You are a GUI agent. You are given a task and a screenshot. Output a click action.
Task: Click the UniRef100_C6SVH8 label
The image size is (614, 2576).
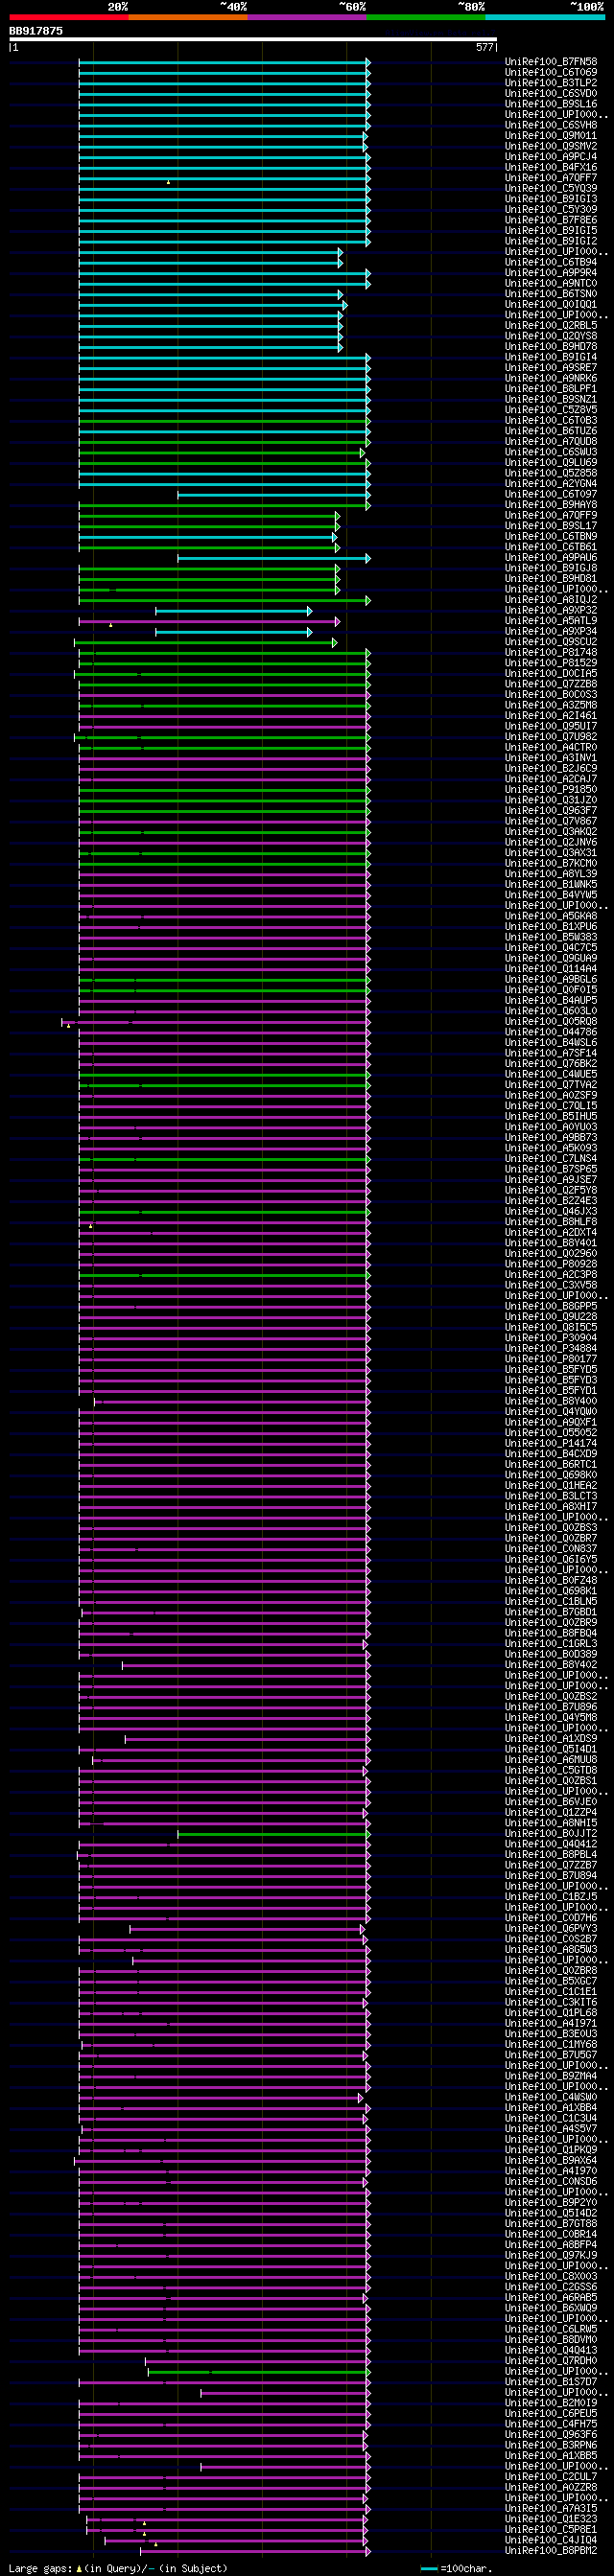coord(551,125)
